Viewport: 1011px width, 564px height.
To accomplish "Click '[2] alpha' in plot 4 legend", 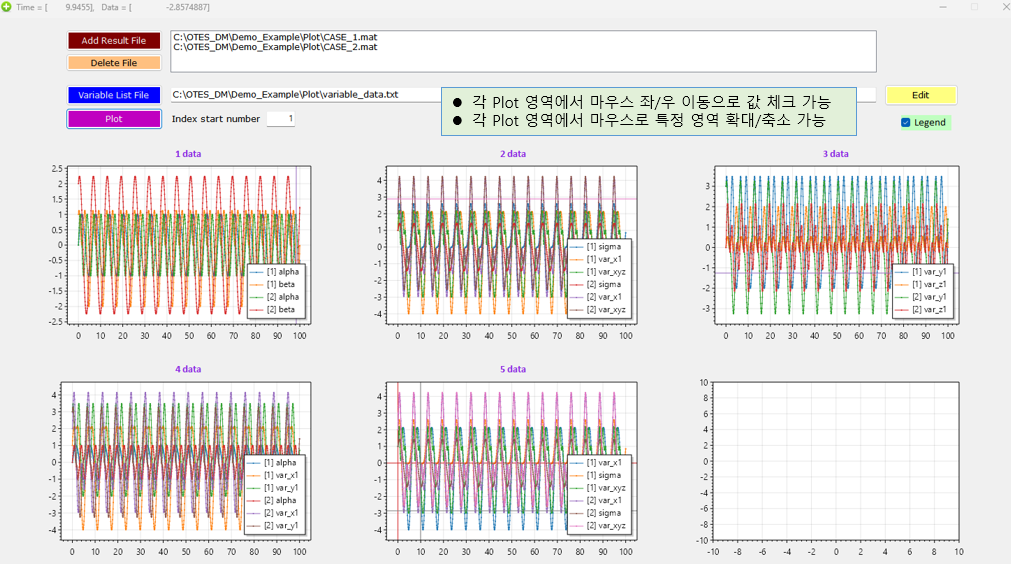I will (280, 500).
